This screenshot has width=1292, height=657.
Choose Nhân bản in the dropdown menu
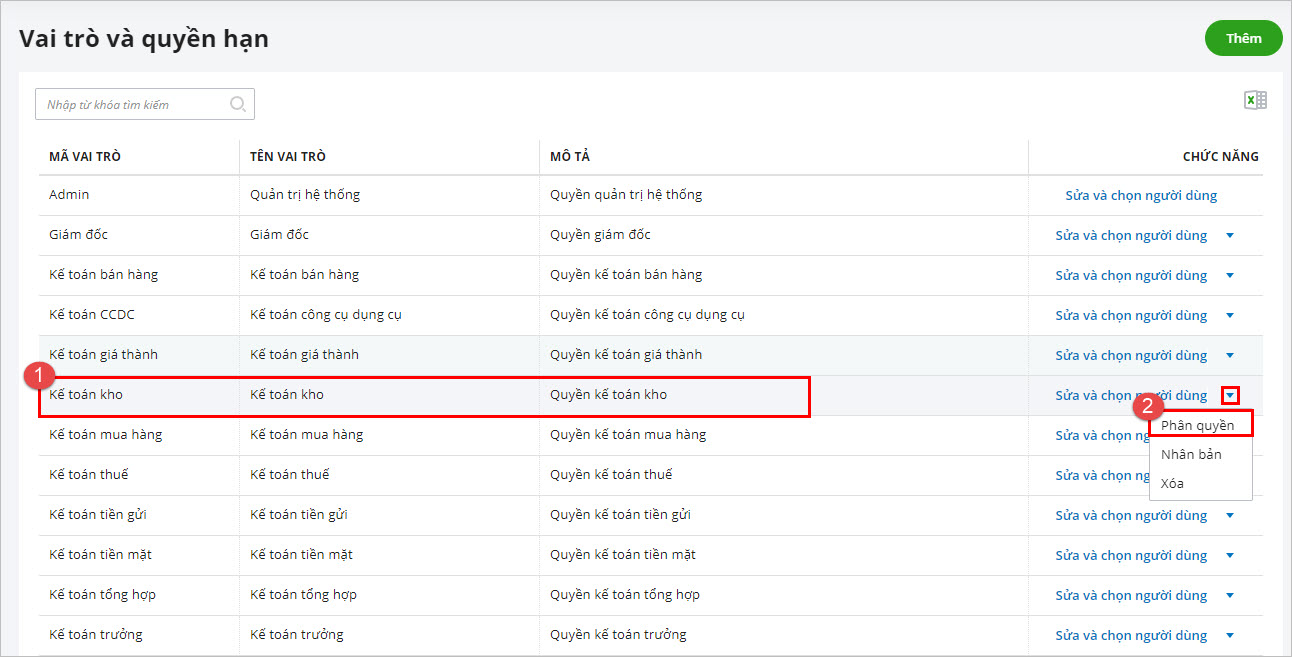coord(1190,454)
